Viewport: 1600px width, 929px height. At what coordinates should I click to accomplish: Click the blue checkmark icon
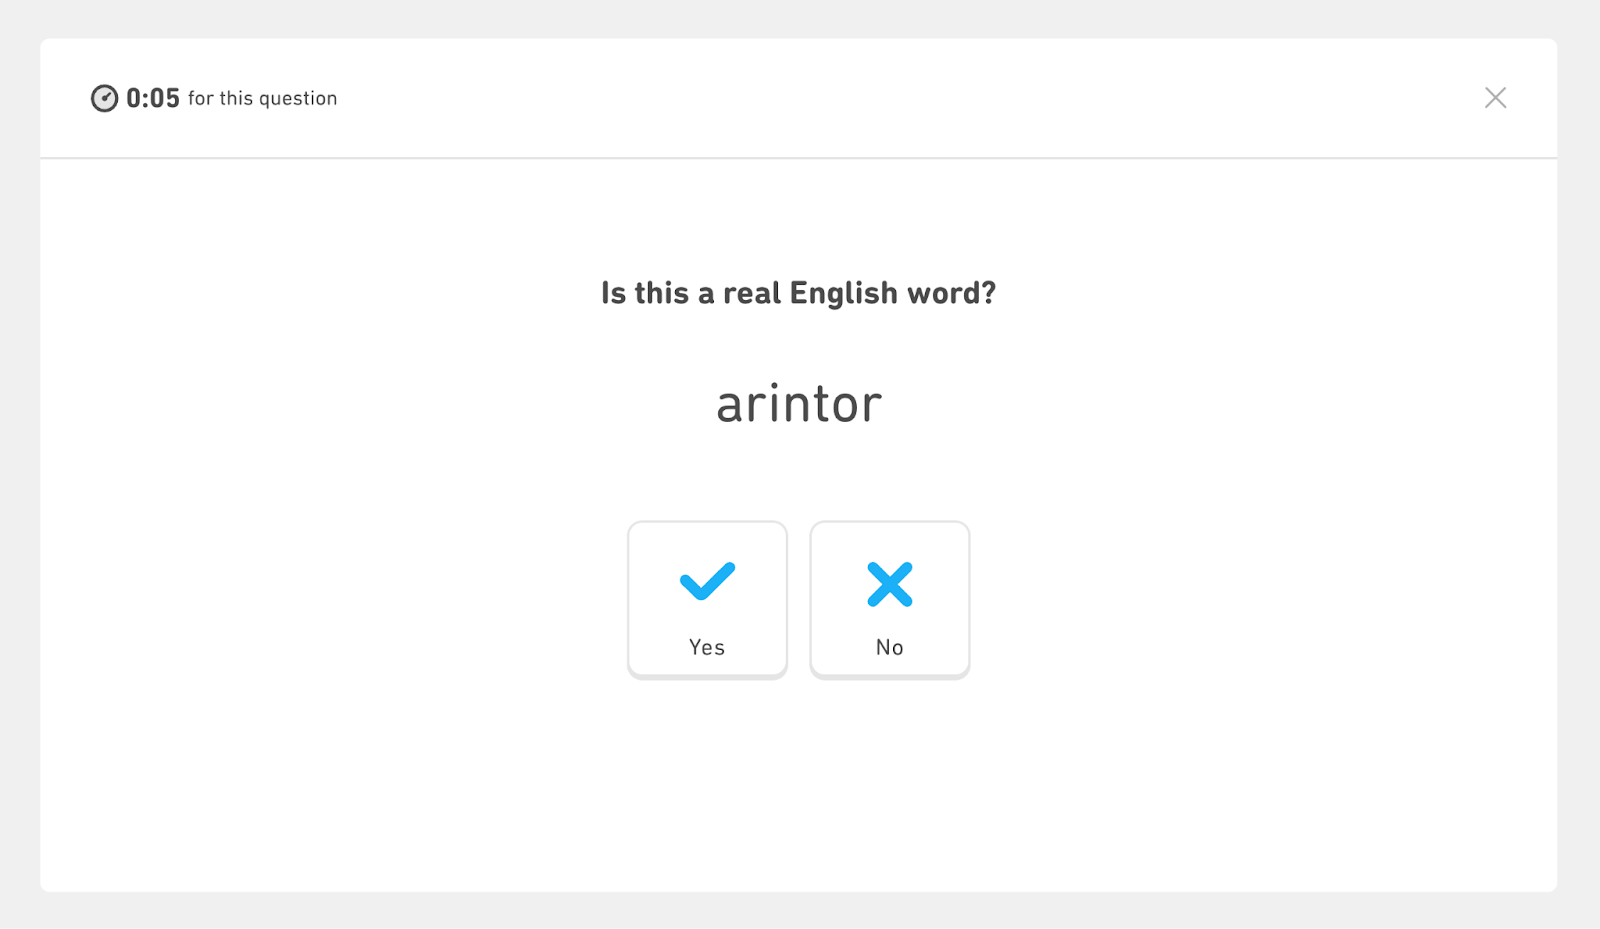707,582
